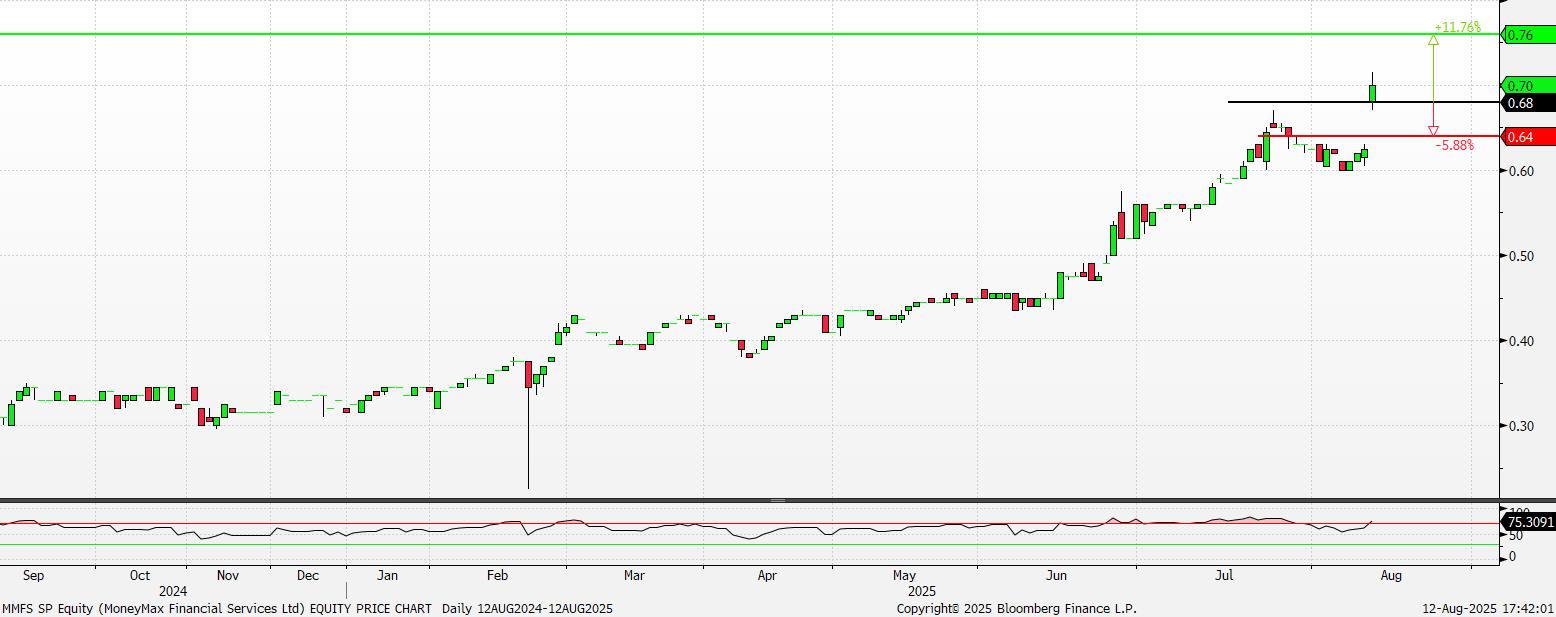
Task: Click the +11.76% upside label
Action: point(1457,27)
